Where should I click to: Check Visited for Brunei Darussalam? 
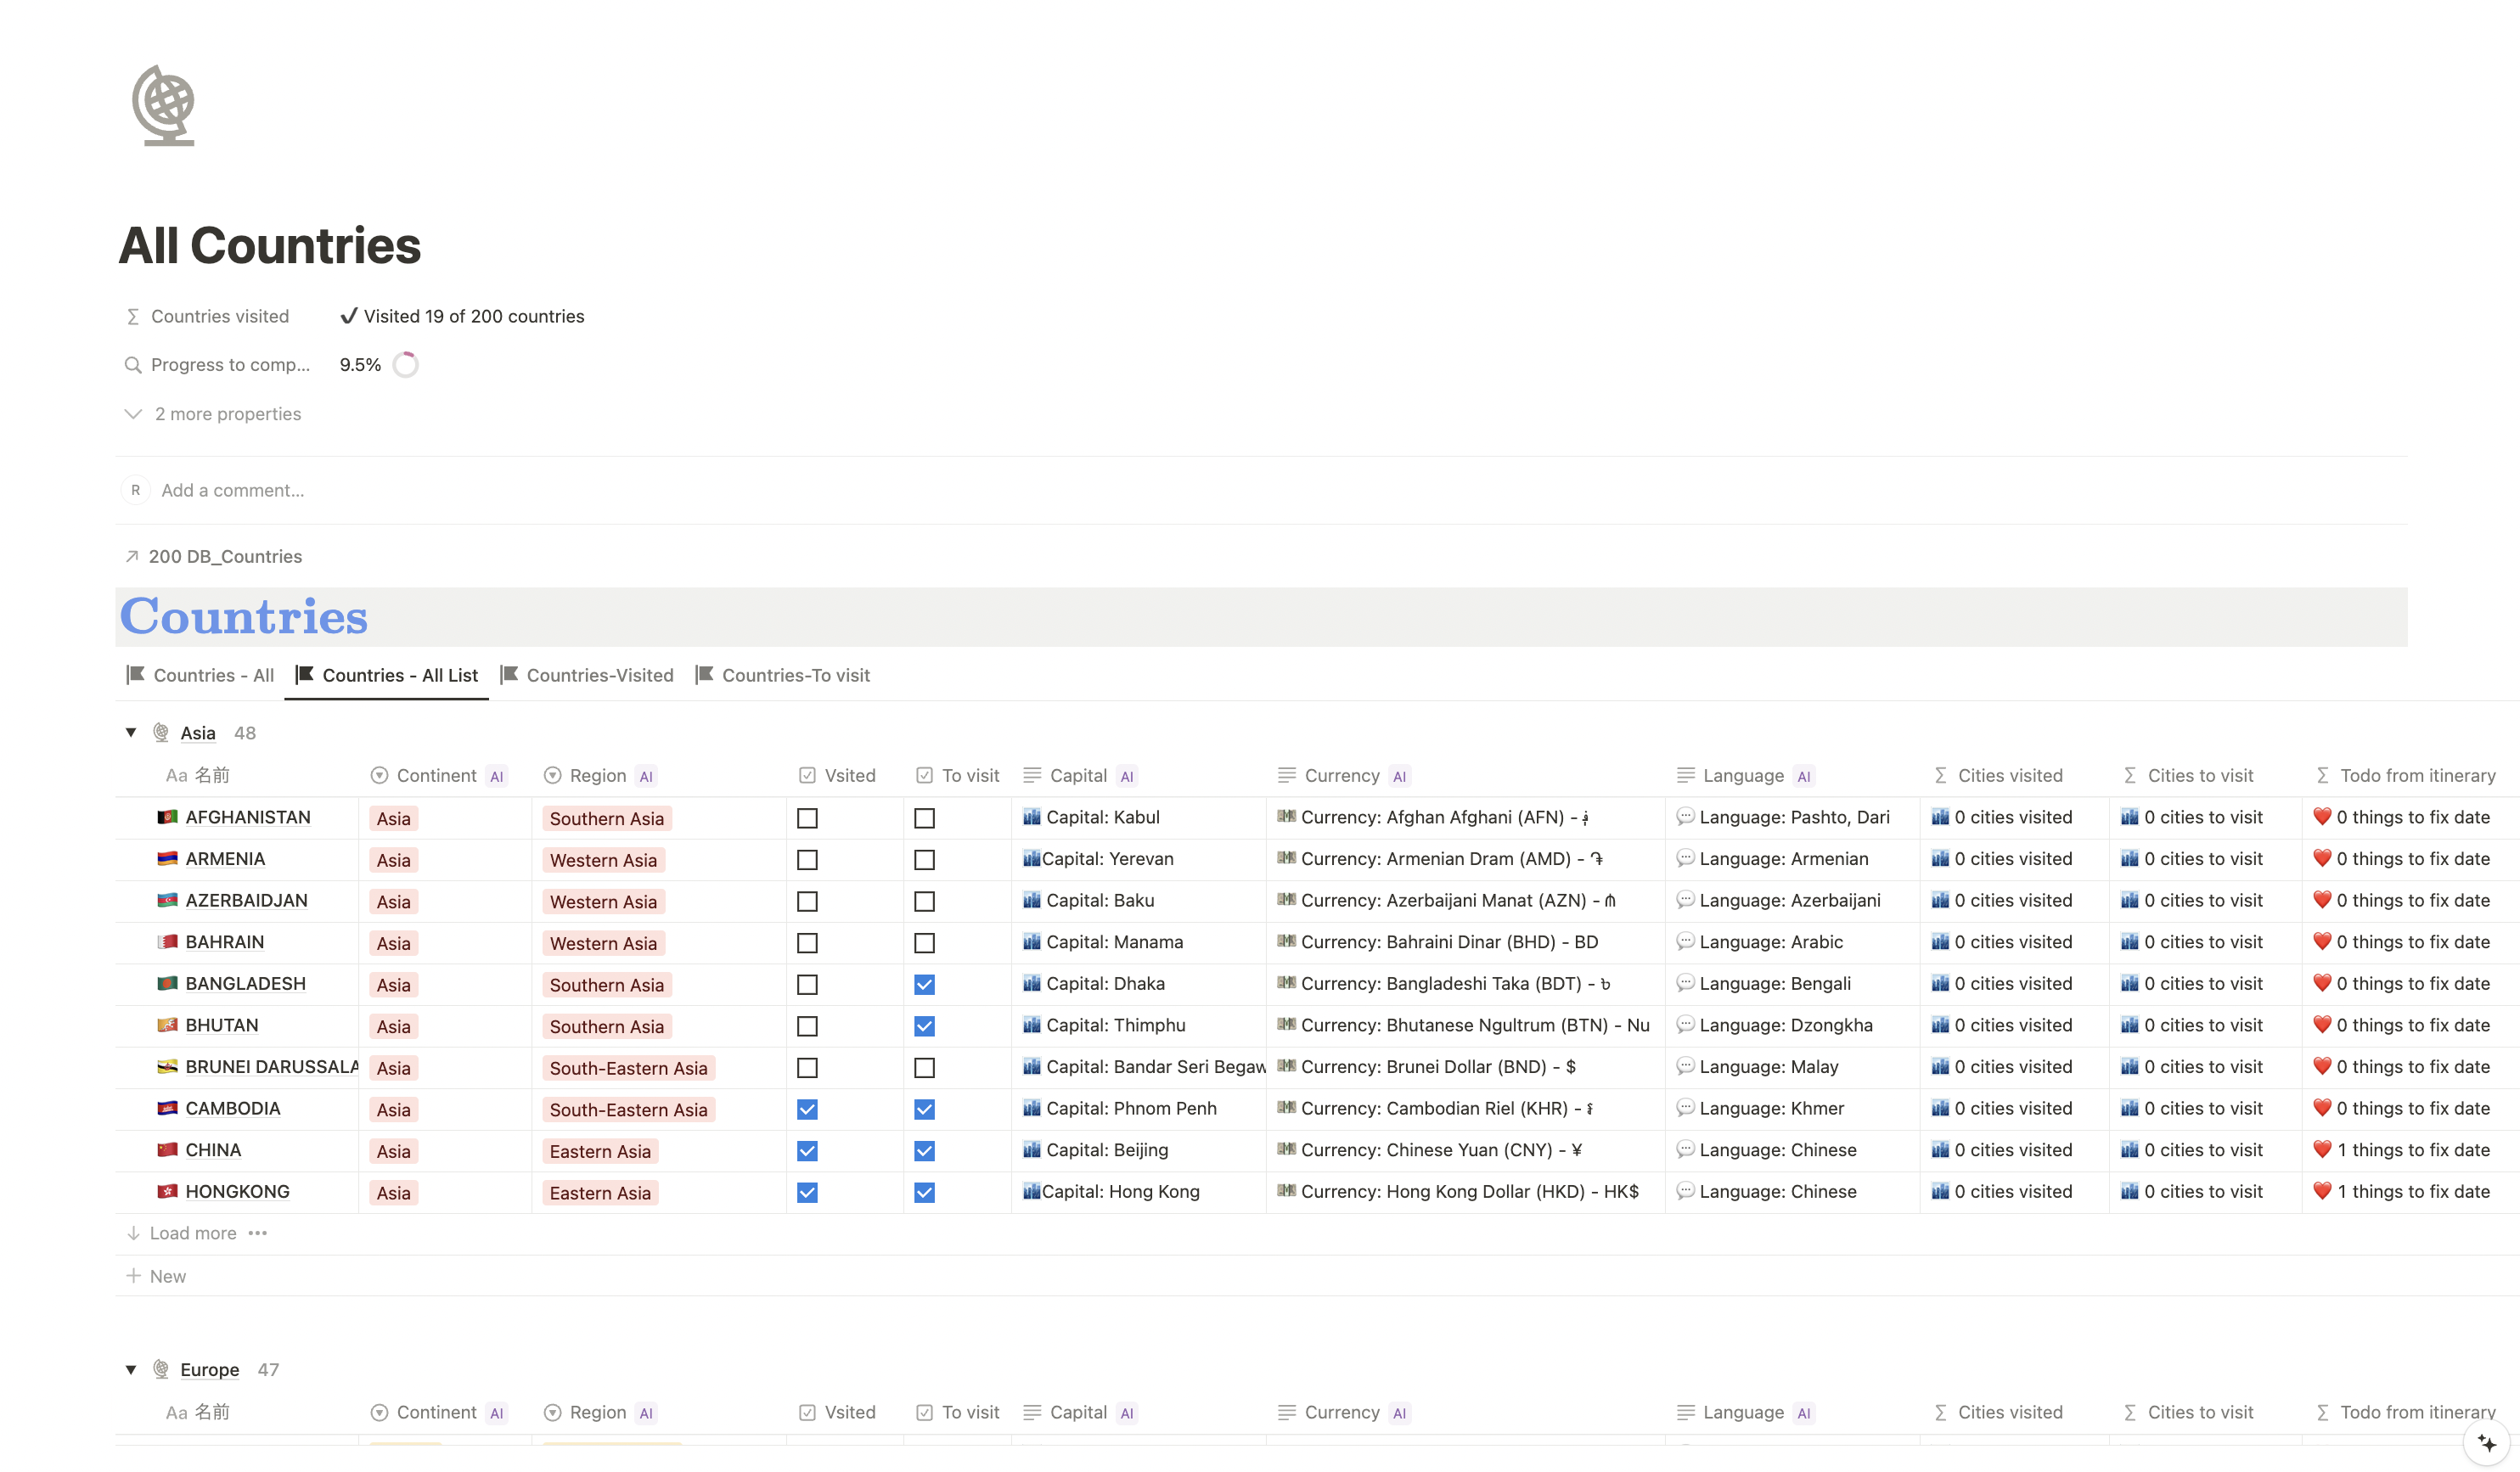[807, 1068]
